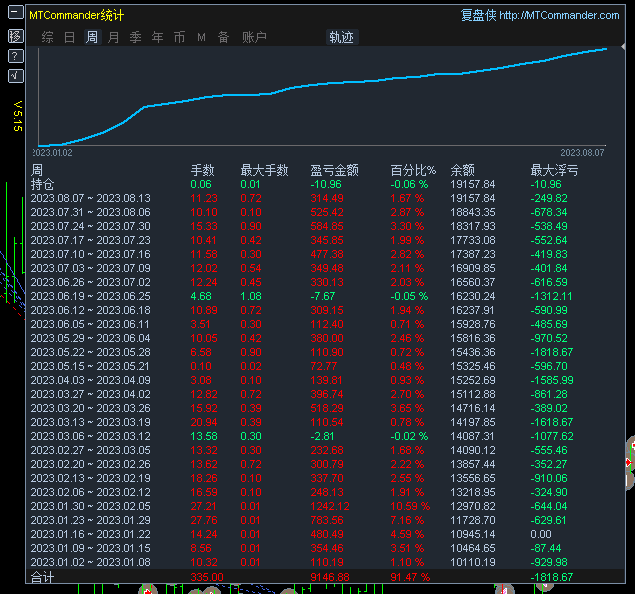Click the 百分比% column header
This screenshot has height=594, width=635.
[x=413, y=170]
